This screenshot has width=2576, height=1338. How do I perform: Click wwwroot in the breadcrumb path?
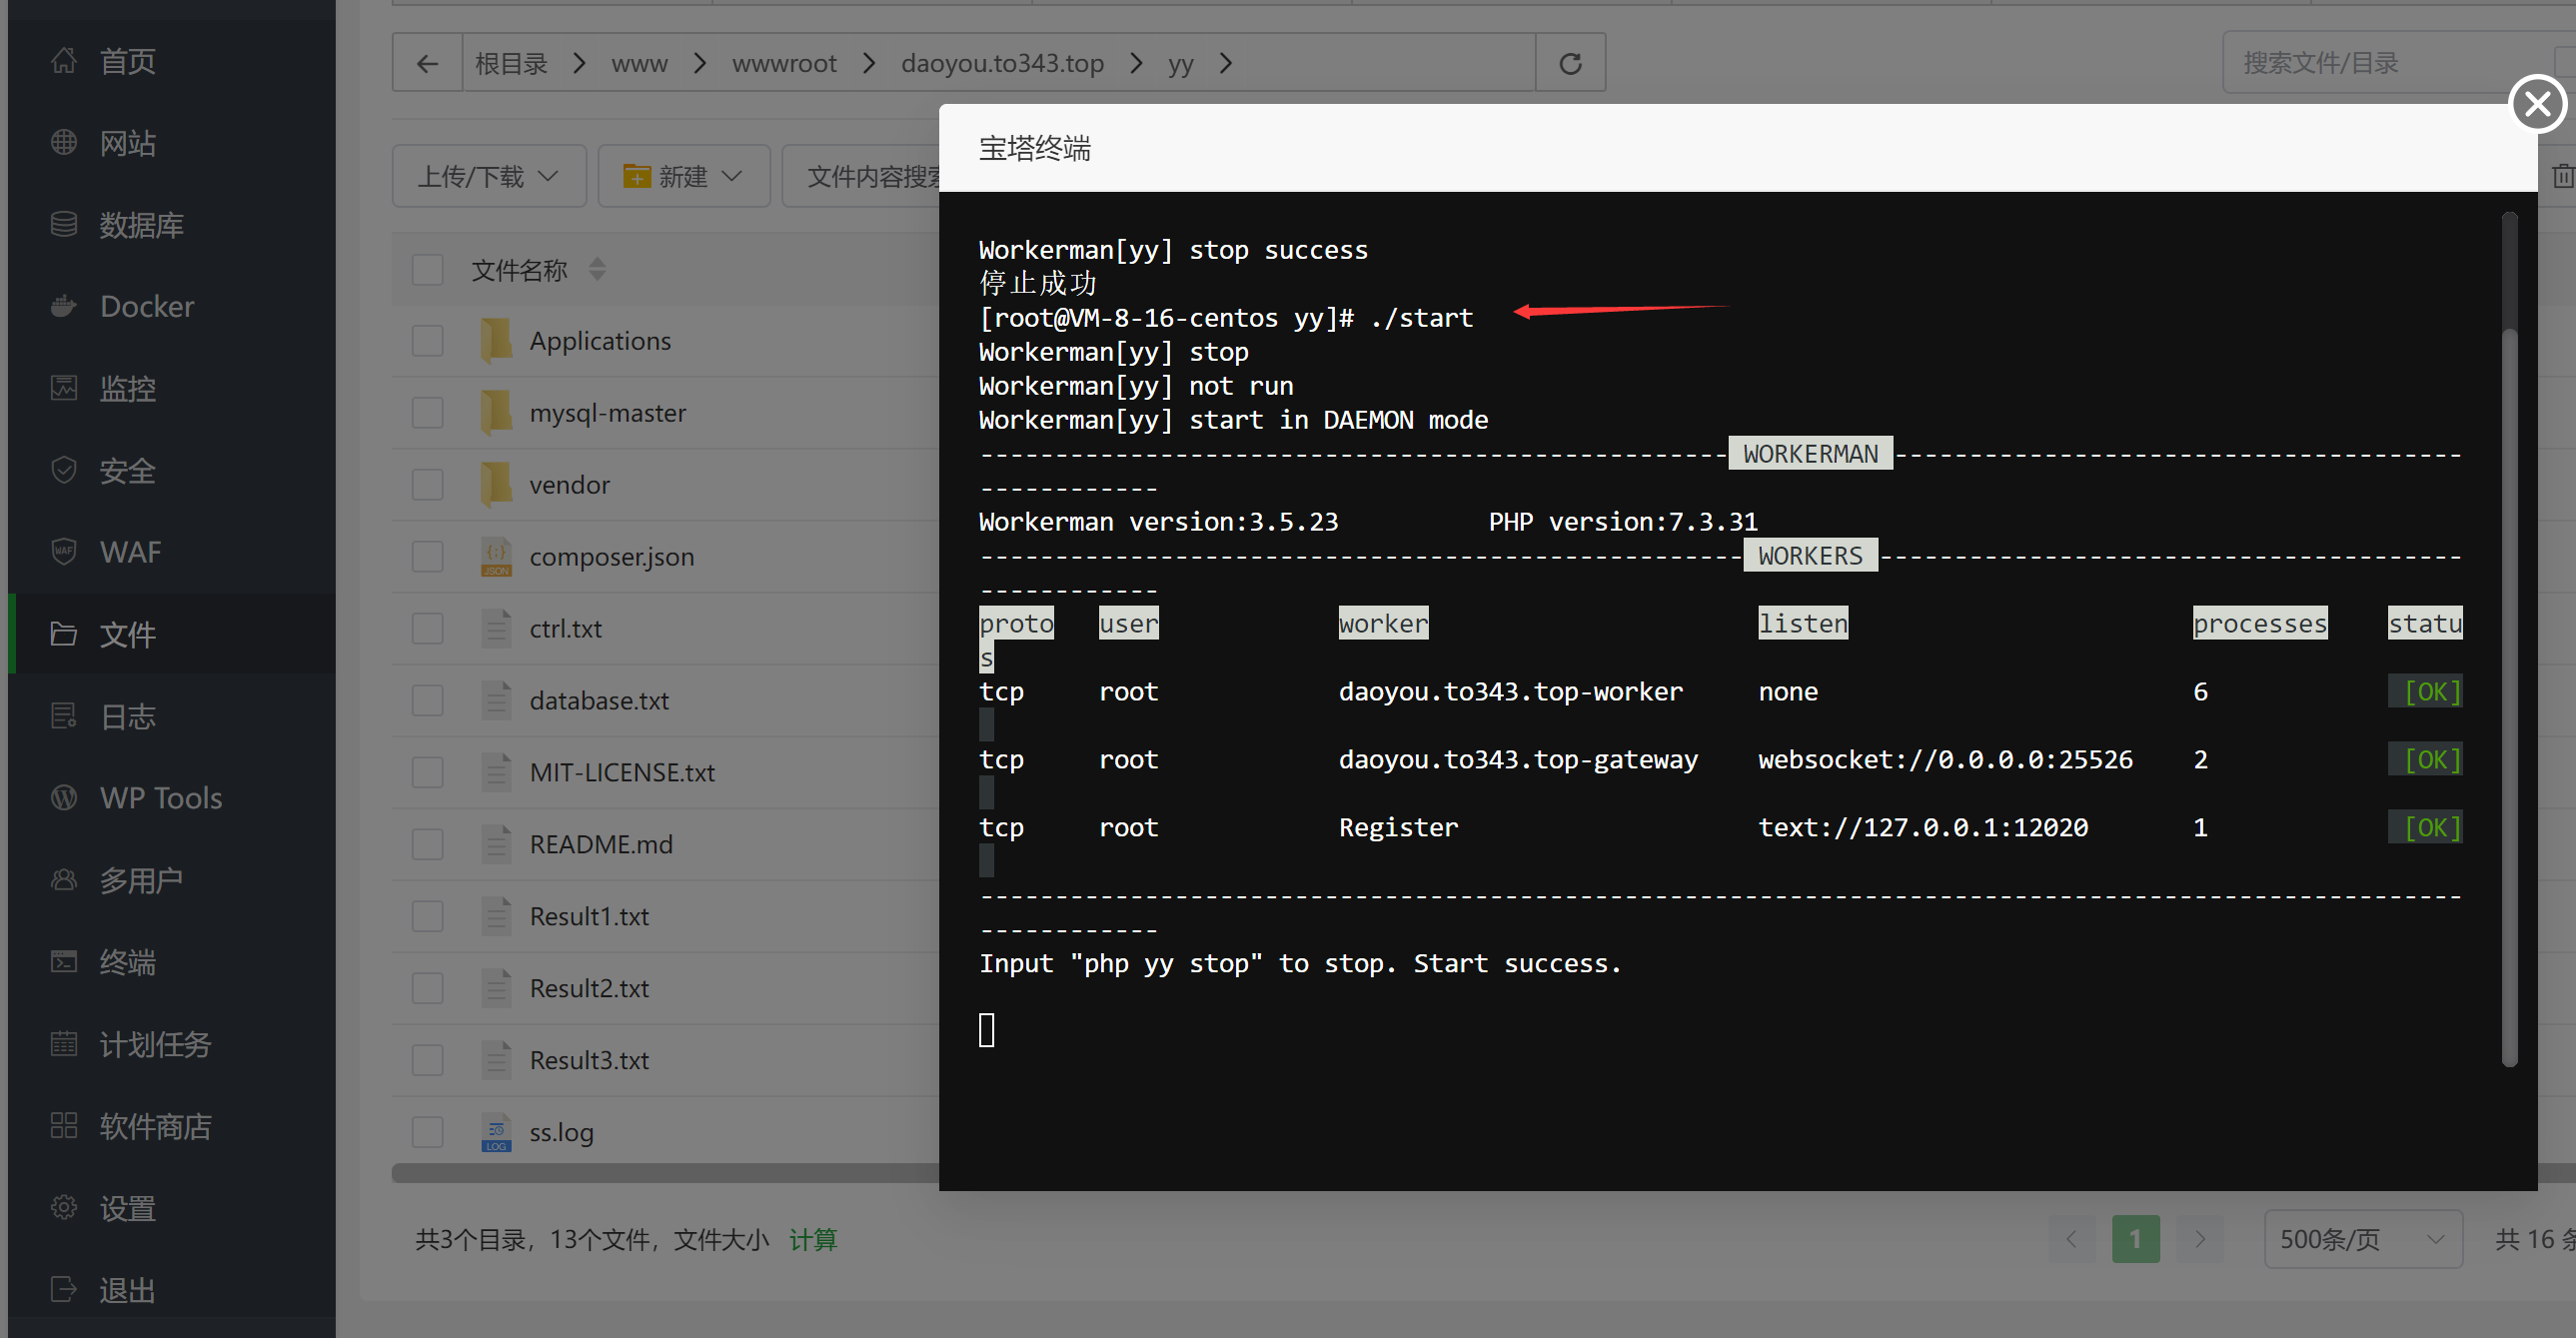(783, 64)
